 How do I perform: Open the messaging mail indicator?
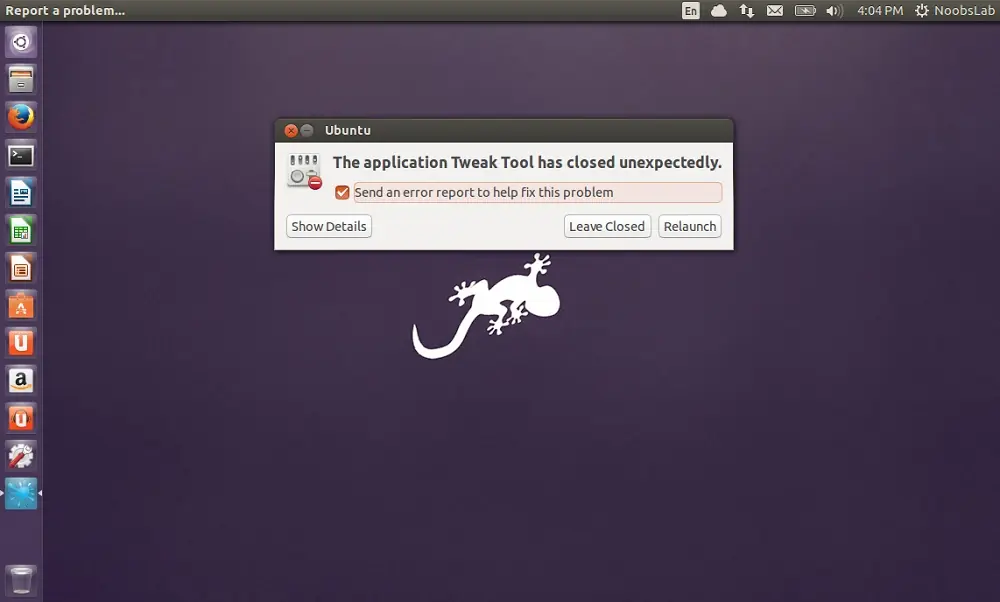[x=775, y=11]
